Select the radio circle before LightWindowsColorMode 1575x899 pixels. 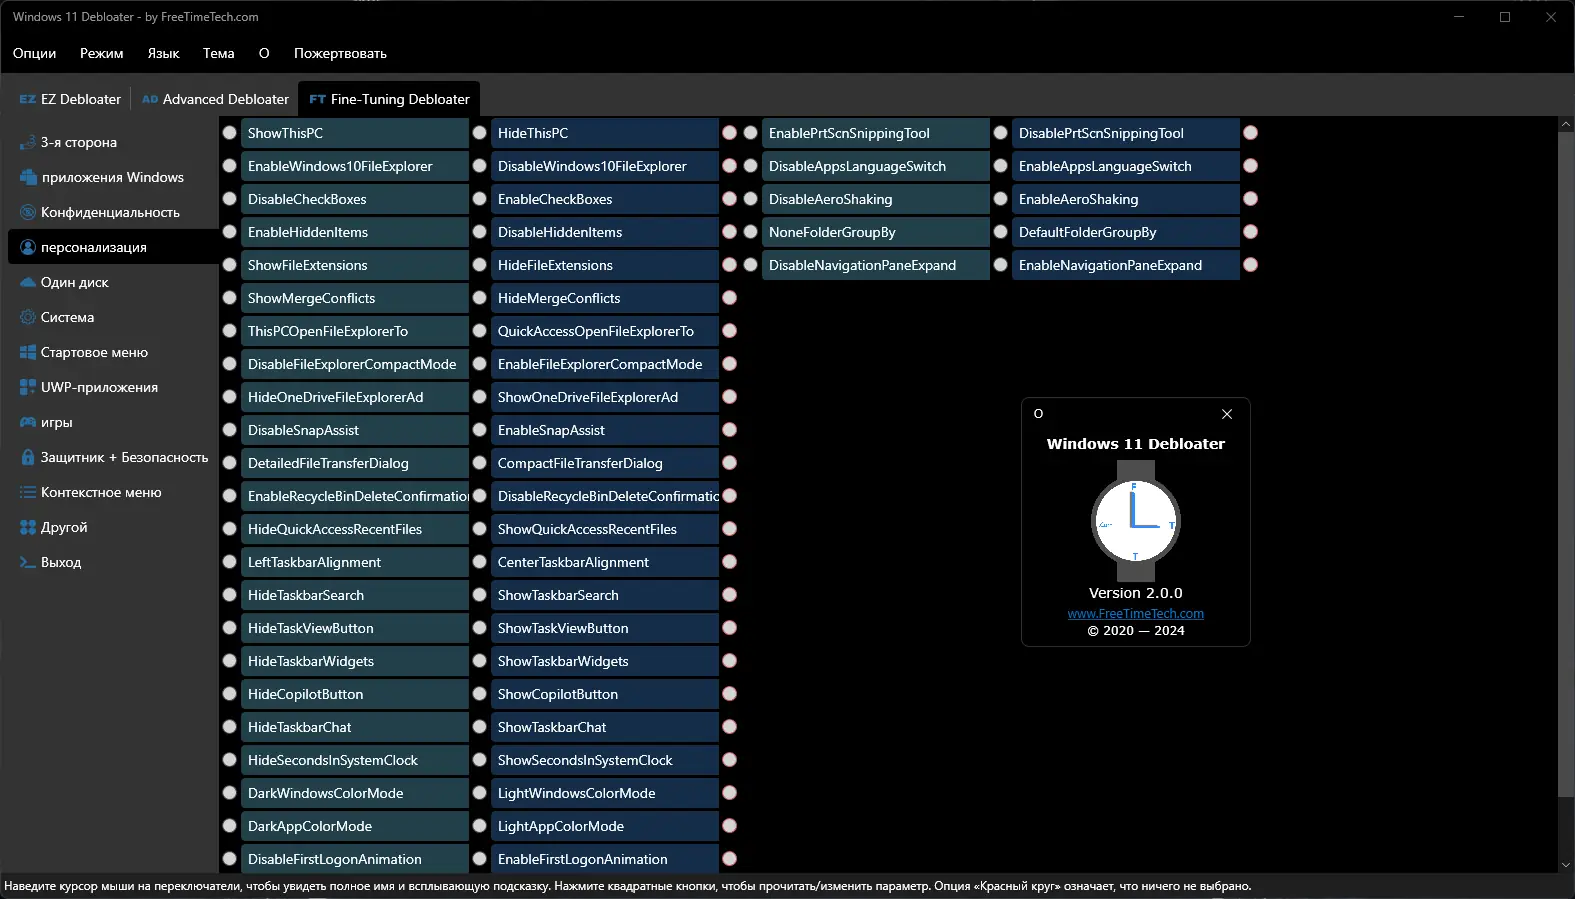pyautogui.click(x=480, y=793)
